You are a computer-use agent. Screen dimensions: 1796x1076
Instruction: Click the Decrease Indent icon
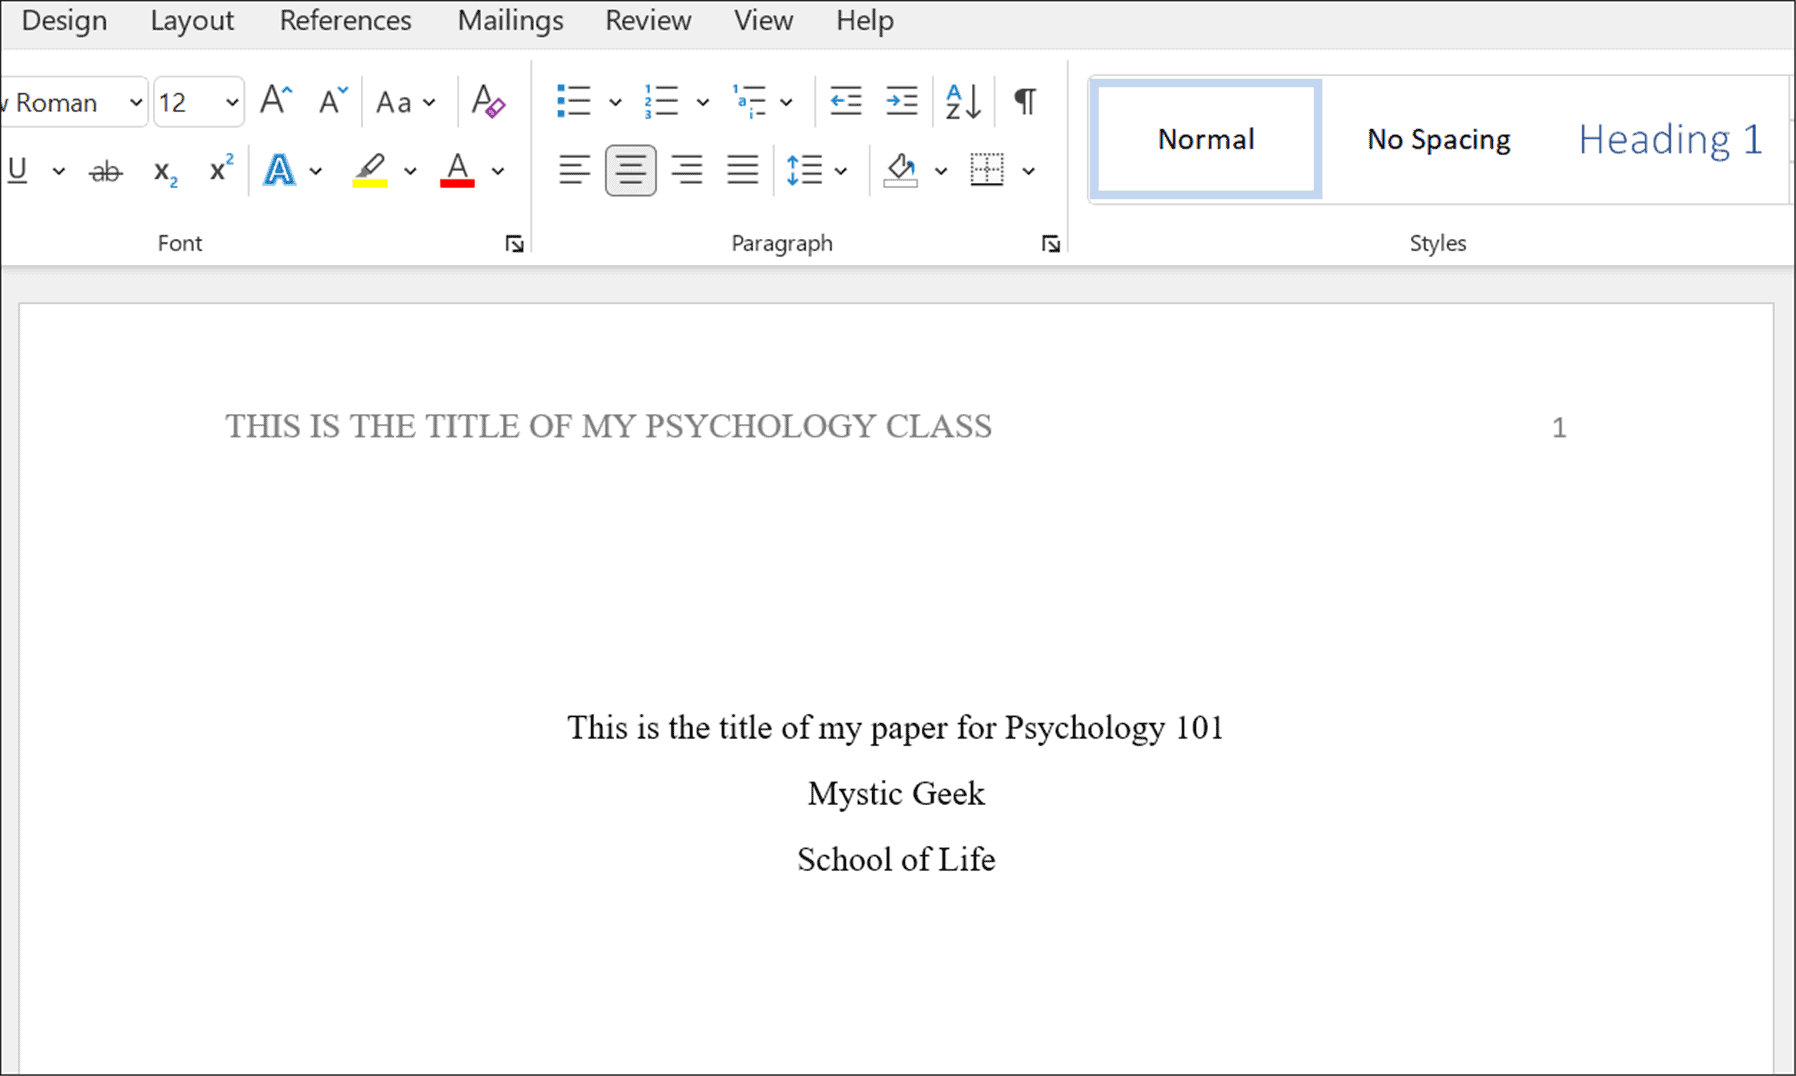[x=845, y=101]
